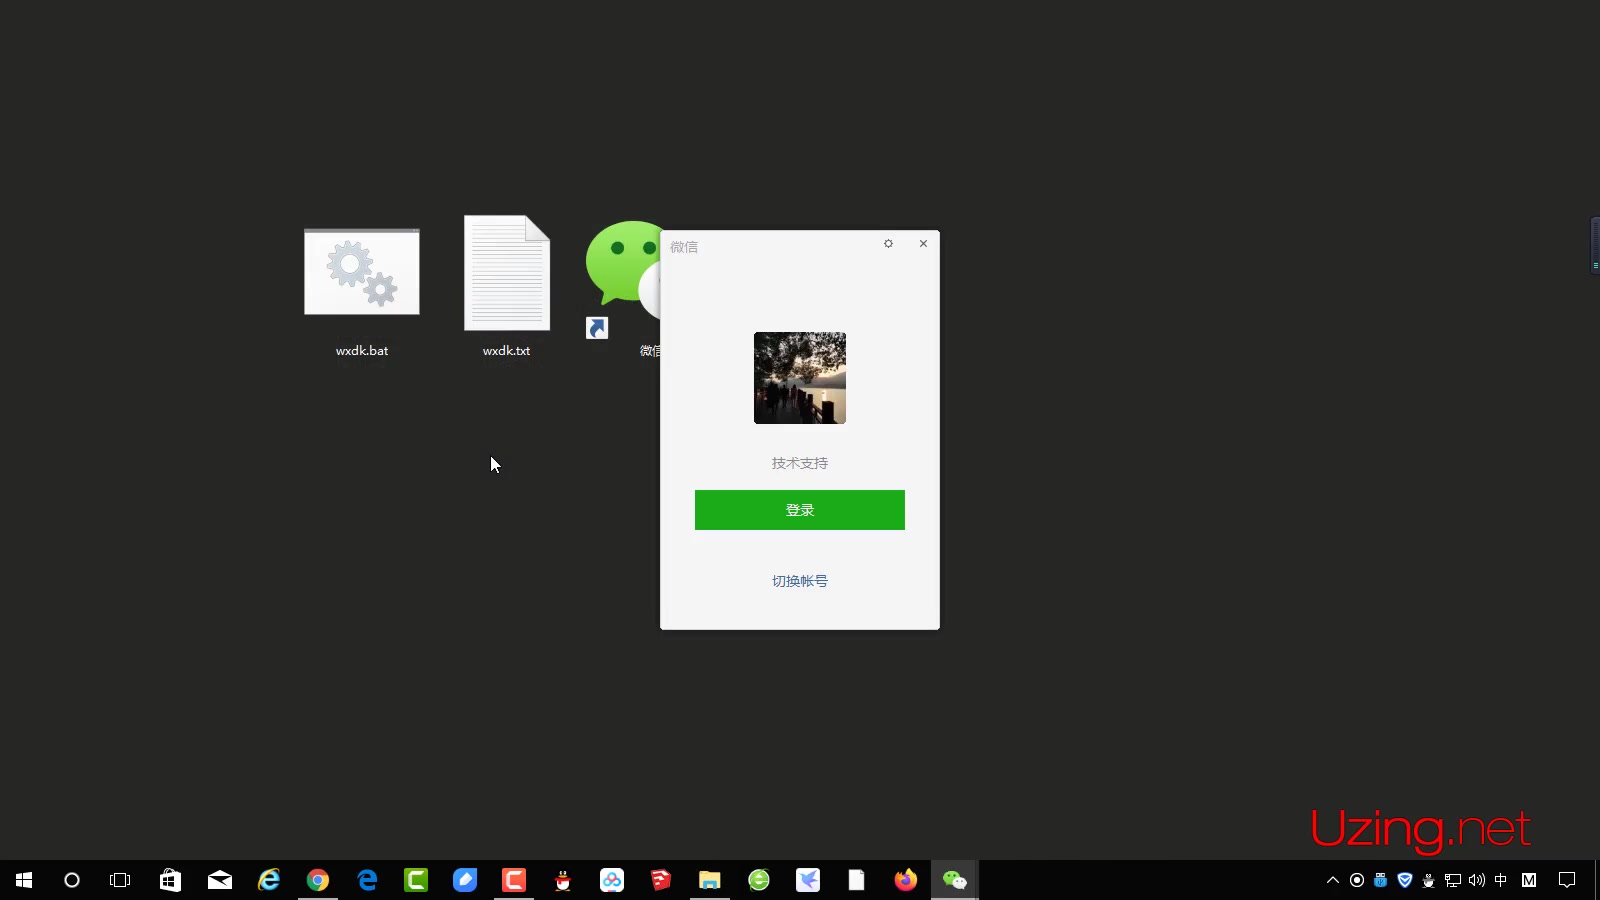Click the 技术支持 account name text
This screenshot has width=1600, height=900.
coord(800,463)
